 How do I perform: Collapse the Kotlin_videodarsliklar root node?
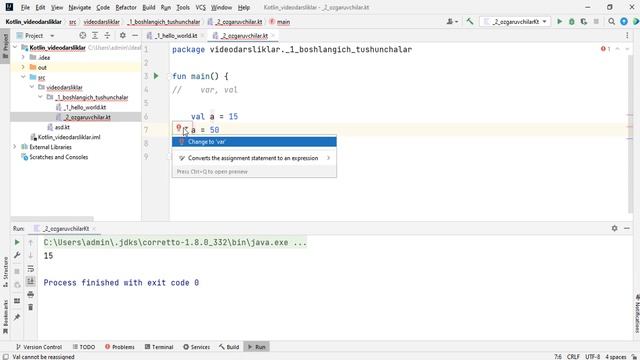click(16, 47)
